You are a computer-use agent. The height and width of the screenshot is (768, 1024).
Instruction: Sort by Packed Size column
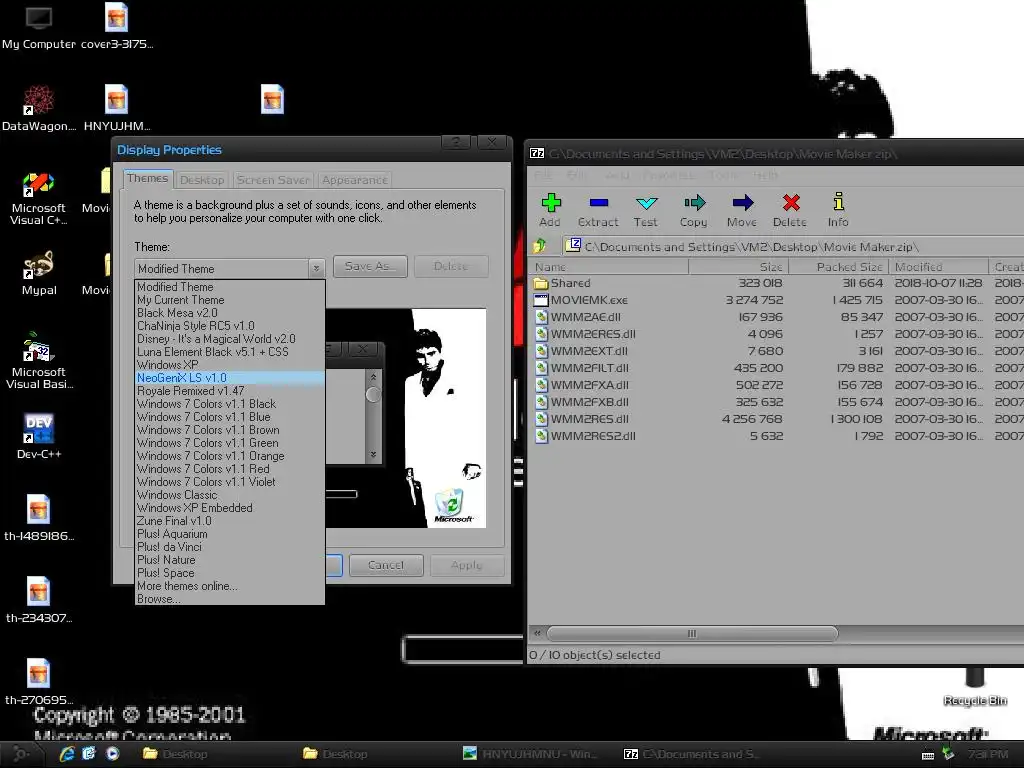click(x=839, y=266)
